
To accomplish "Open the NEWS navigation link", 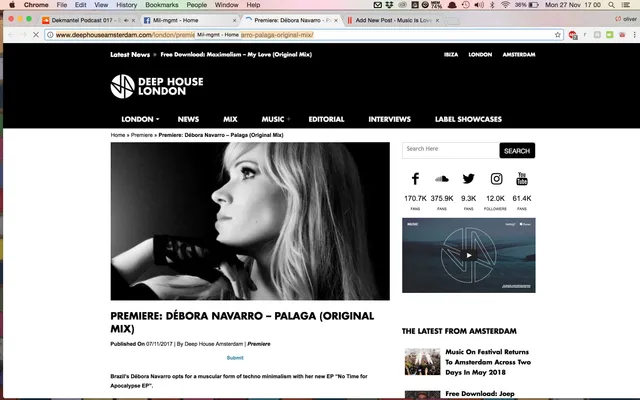I will click(188, 119).
